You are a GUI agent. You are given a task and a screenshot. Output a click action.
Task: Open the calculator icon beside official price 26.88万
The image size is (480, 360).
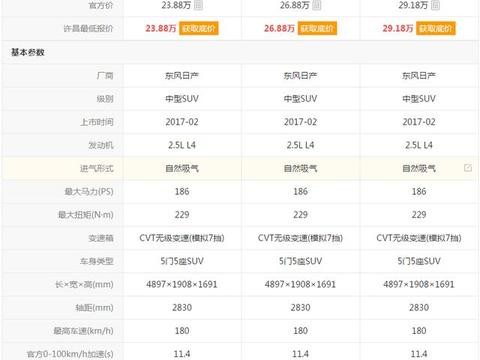tap(317, 5)
